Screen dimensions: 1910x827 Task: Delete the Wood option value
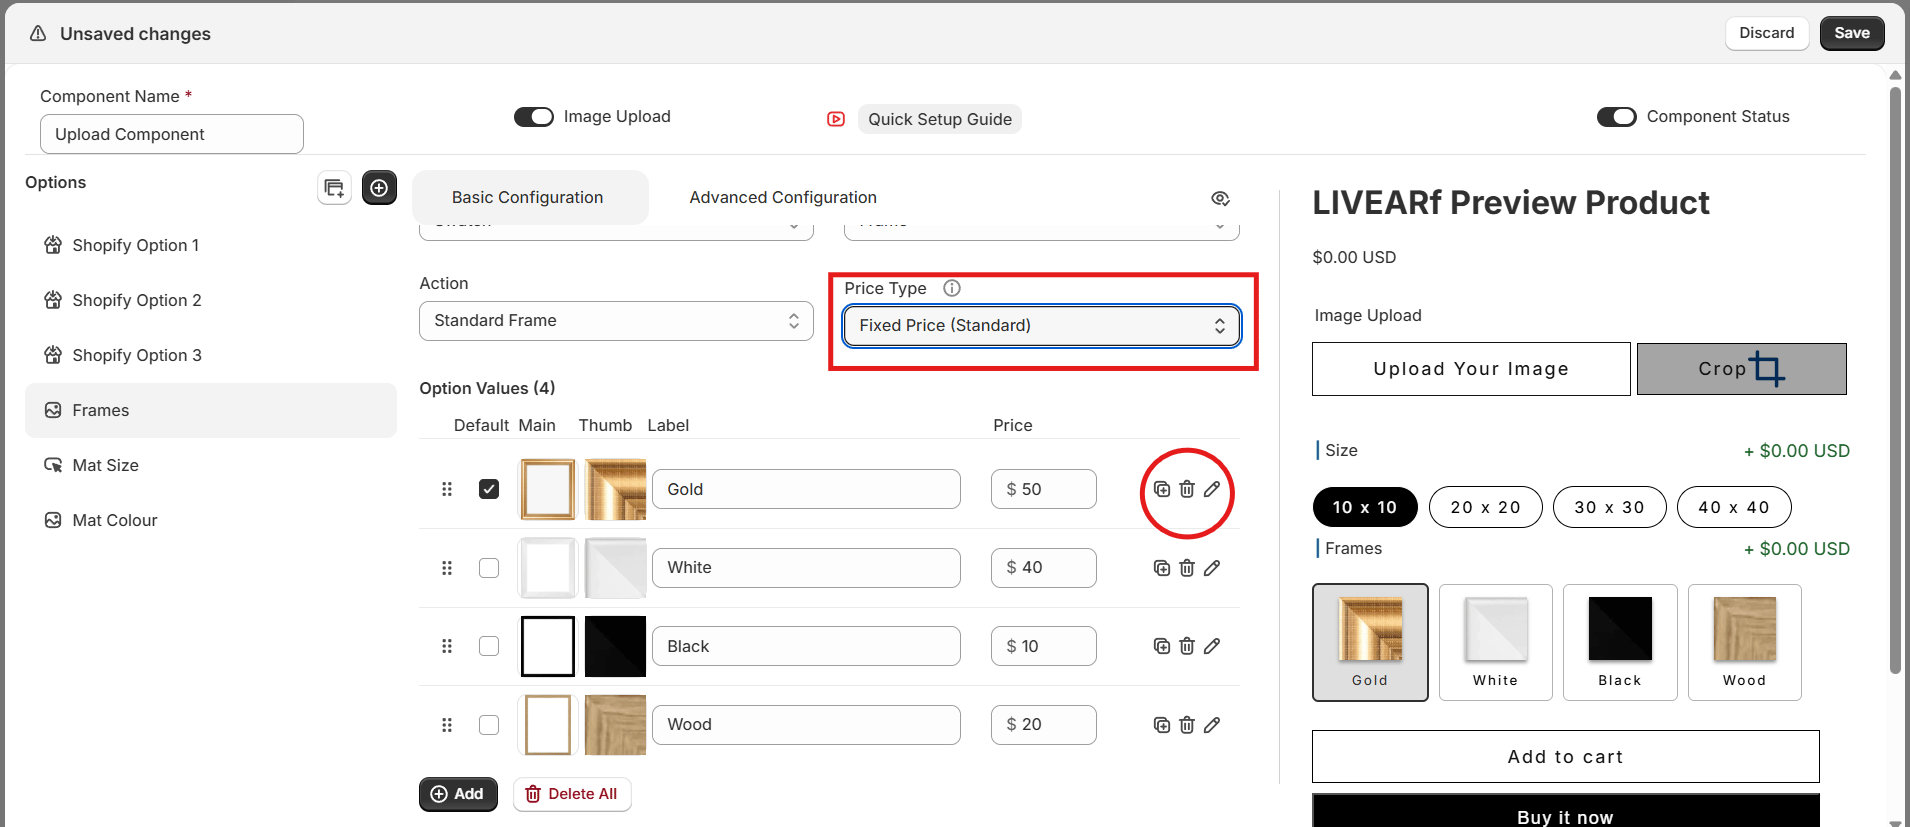pyautogui.click(x=1187, y=725)
